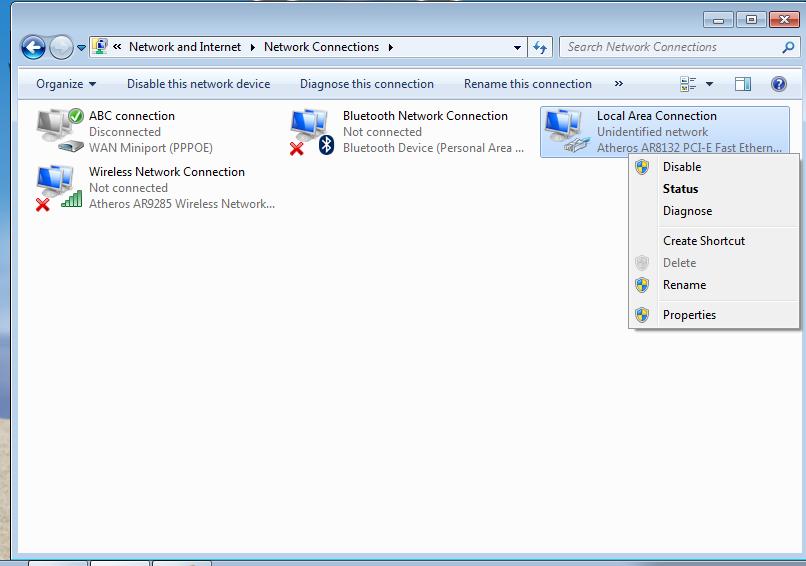This screenshot has height=566, width=806.
Task: Open view options dropdown arrow
Action: [x=709, y=84]
